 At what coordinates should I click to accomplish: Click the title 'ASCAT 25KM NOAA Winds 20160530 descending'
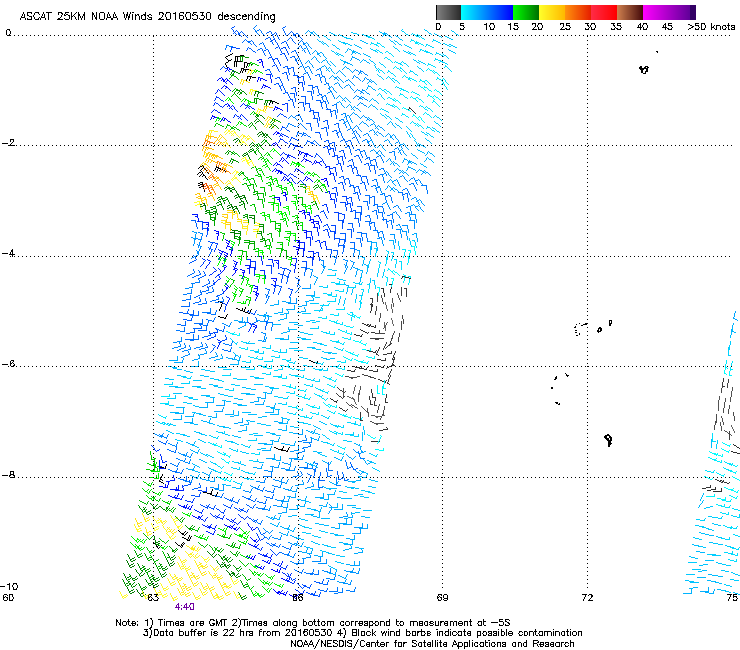[147, 17]
